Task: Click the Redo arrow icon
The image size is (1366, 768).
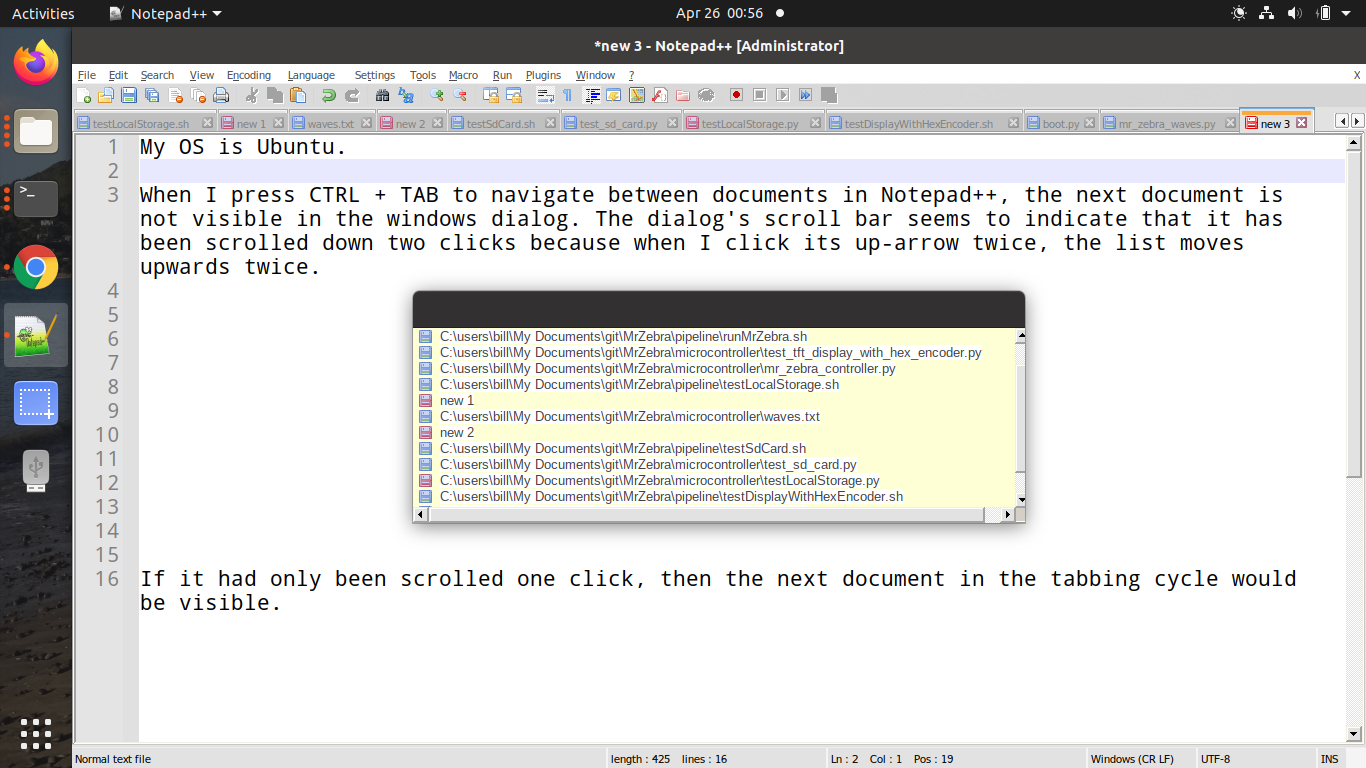Action: click(352, 95)
